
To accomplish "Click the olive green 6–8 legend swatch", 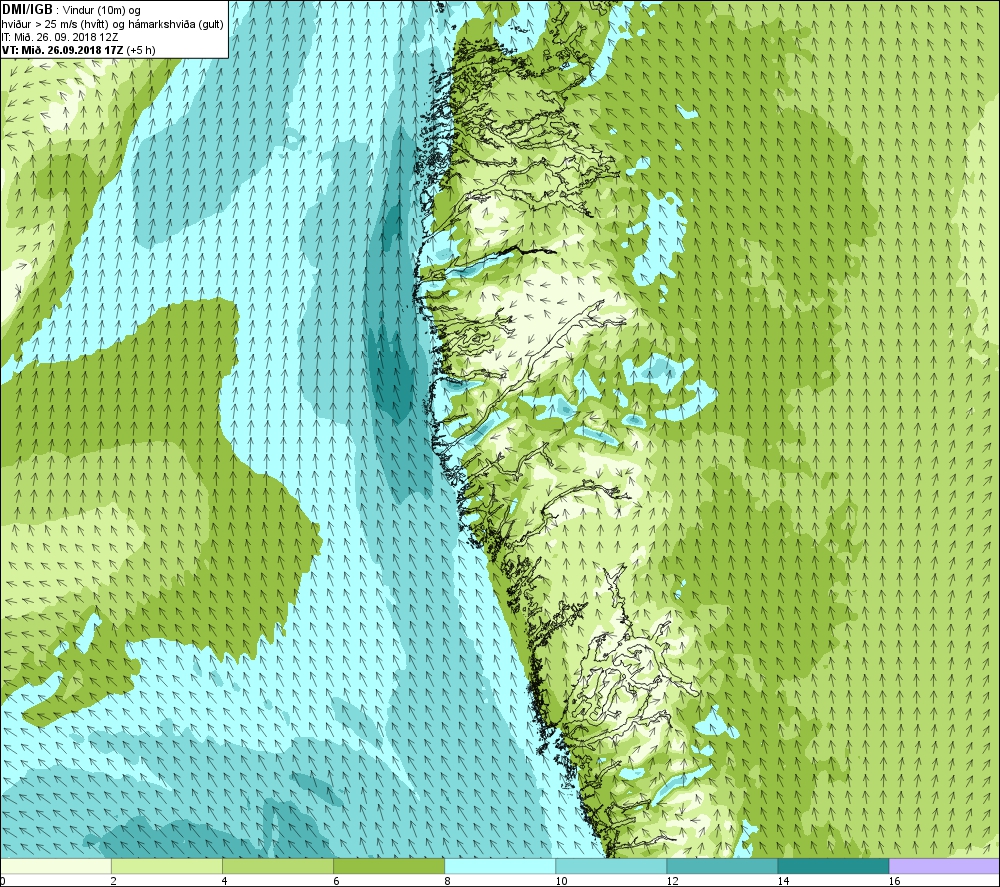I will point(388,866).
